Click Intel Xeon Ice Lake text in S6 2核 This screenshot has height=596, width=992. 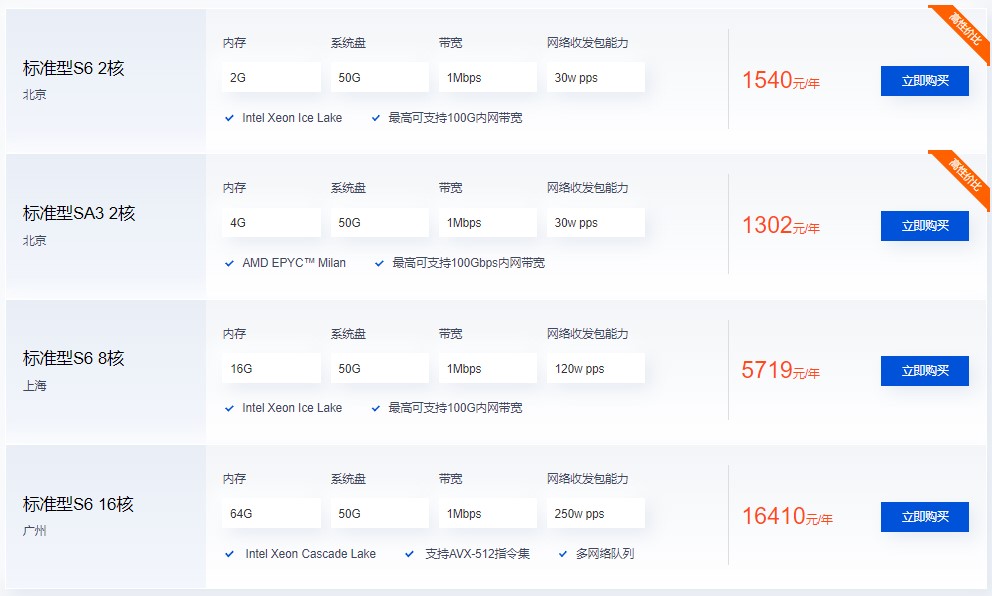click(x=292, y=118)
